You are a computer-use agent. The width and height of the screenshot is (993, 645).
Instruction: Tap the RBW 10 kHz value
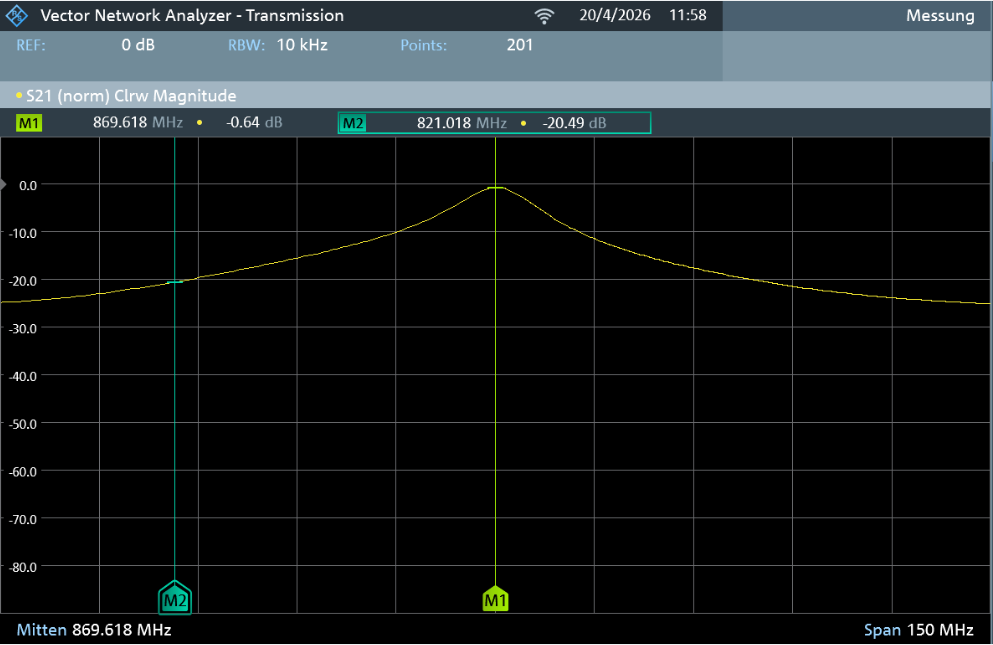[x=302, y=45]
